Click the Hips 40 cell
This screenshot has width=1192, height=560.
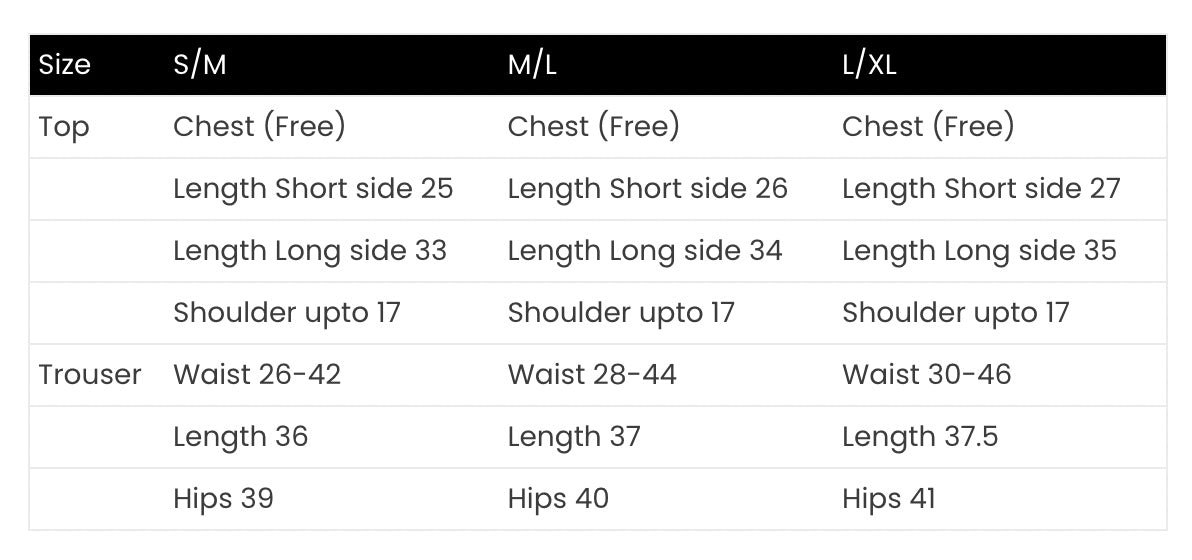click(x=558, y=499)
